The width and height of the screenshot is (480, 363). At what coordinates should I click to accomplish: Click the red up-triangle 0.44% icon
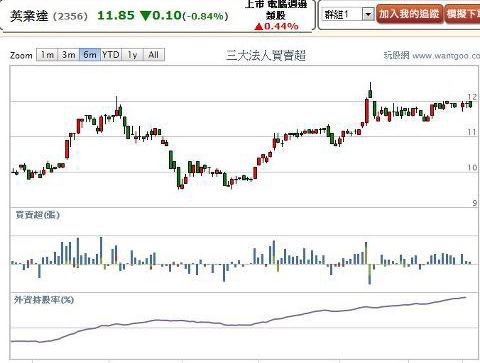click(259, 26)
